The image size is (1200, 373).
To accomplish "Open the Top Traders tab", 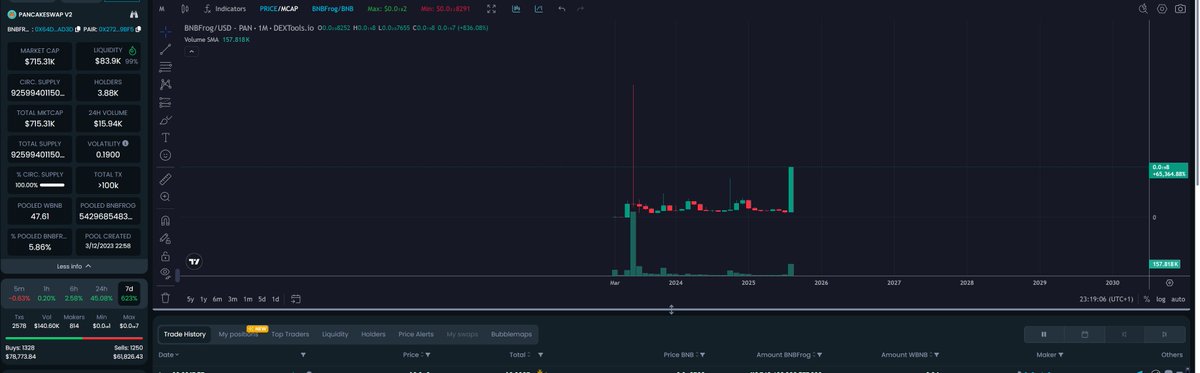I will click(x=291, y=334).
